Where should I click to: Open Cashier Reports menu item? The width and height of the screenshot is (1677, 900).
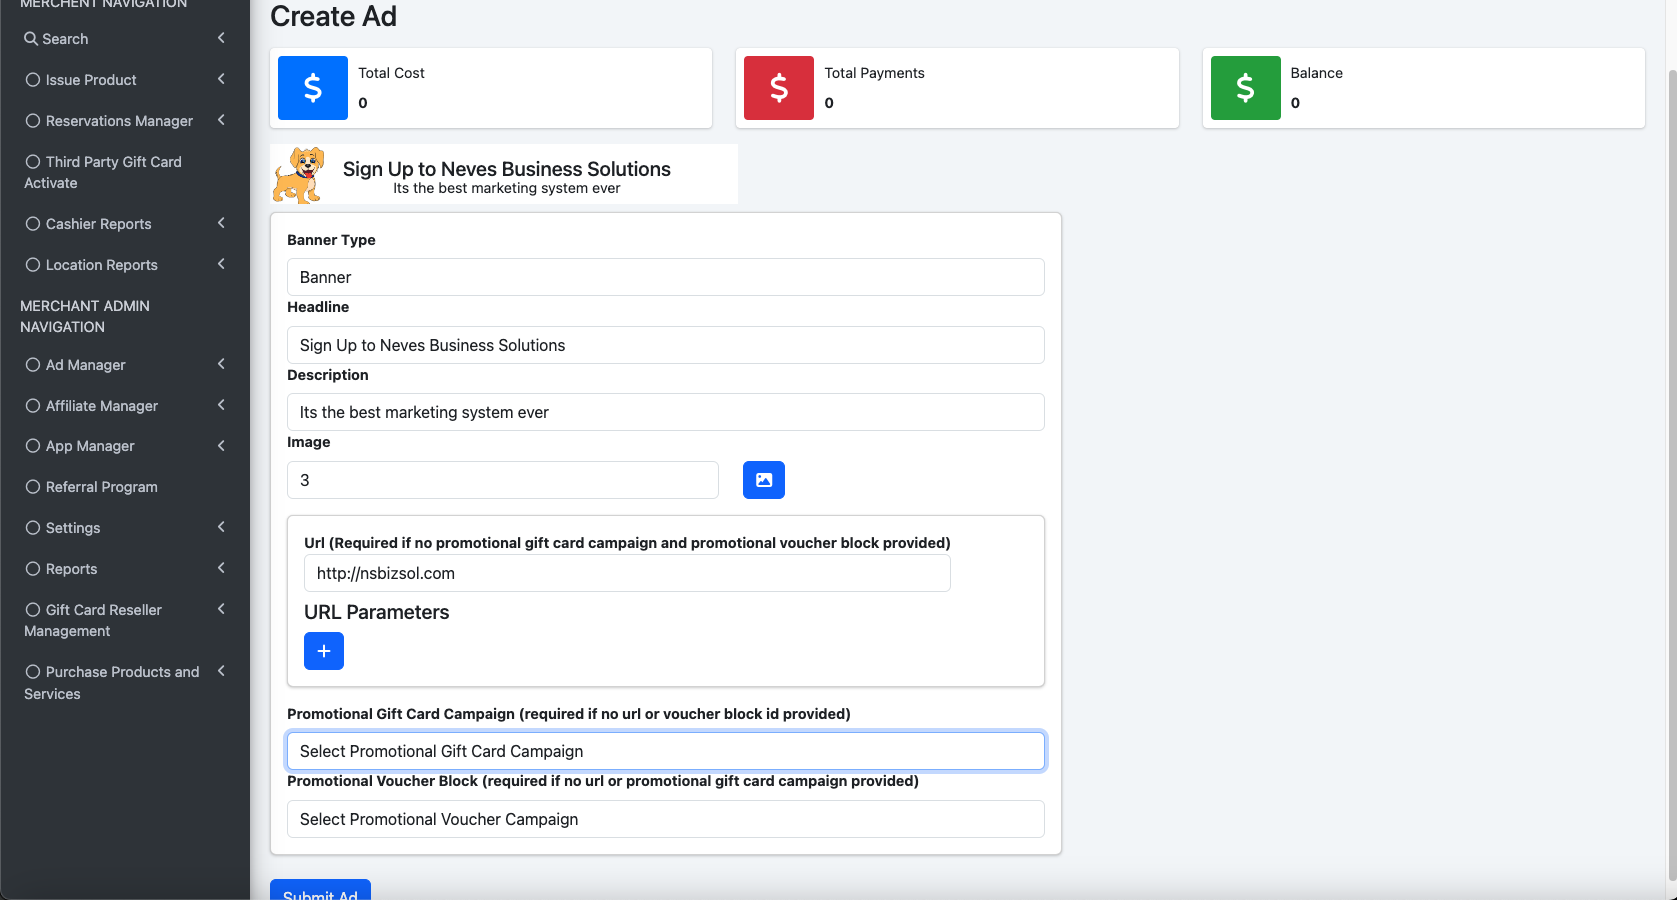pos(125,224)
